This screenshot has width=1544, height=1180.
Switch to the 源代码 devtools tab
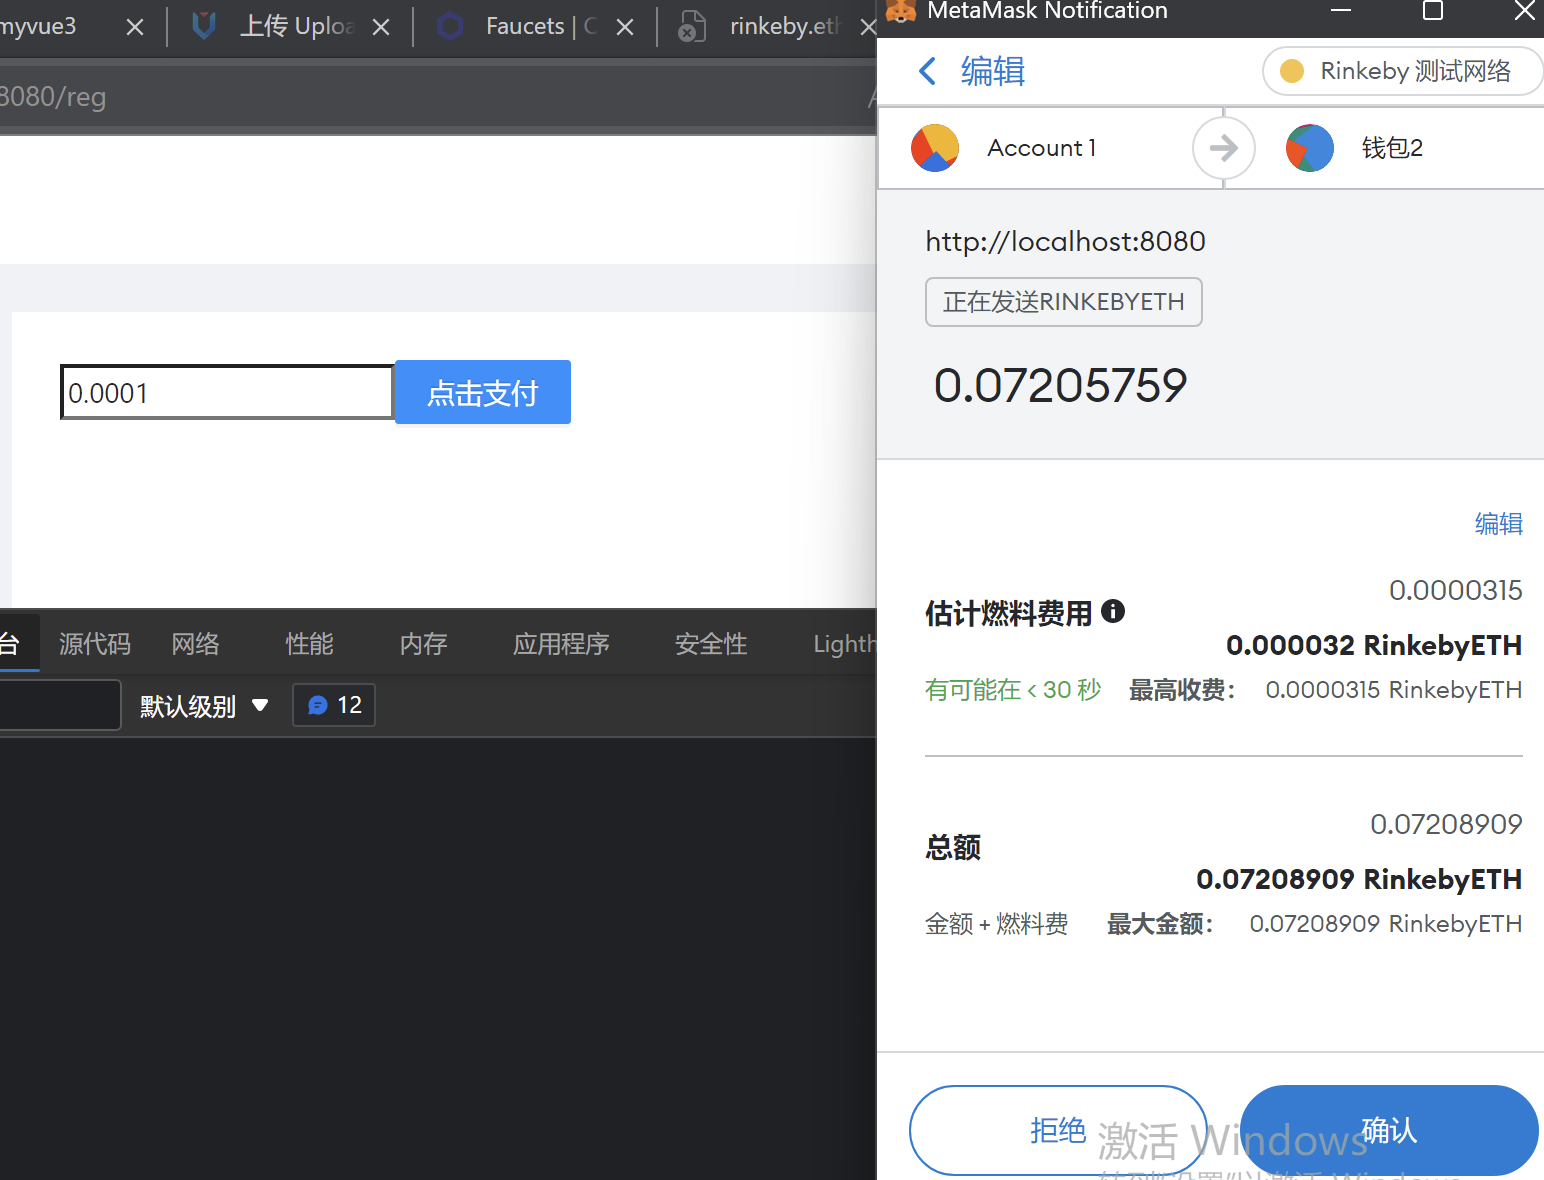95,643
